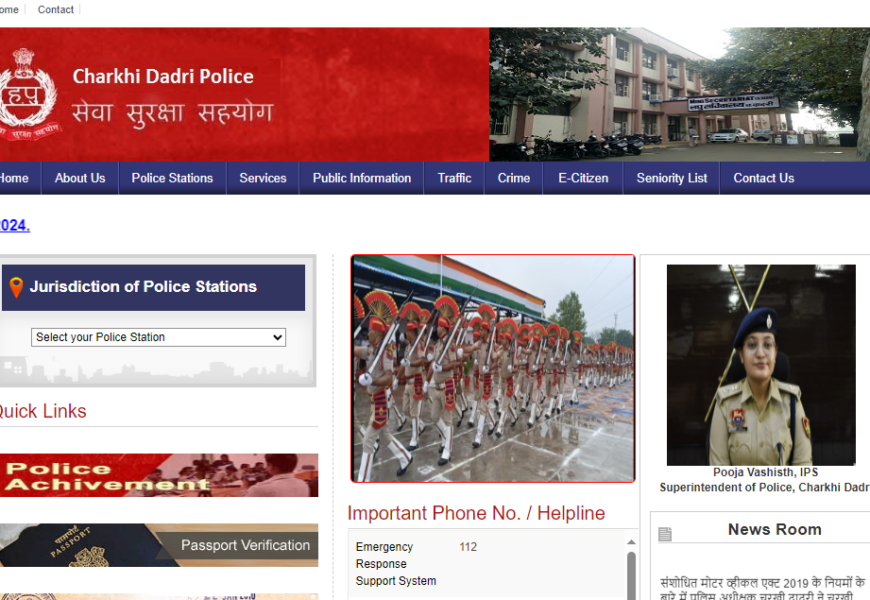Open the Seniority List page
The width and height of the screenshot is (870, 600).
pyautogui.click(x=671, y=178)
